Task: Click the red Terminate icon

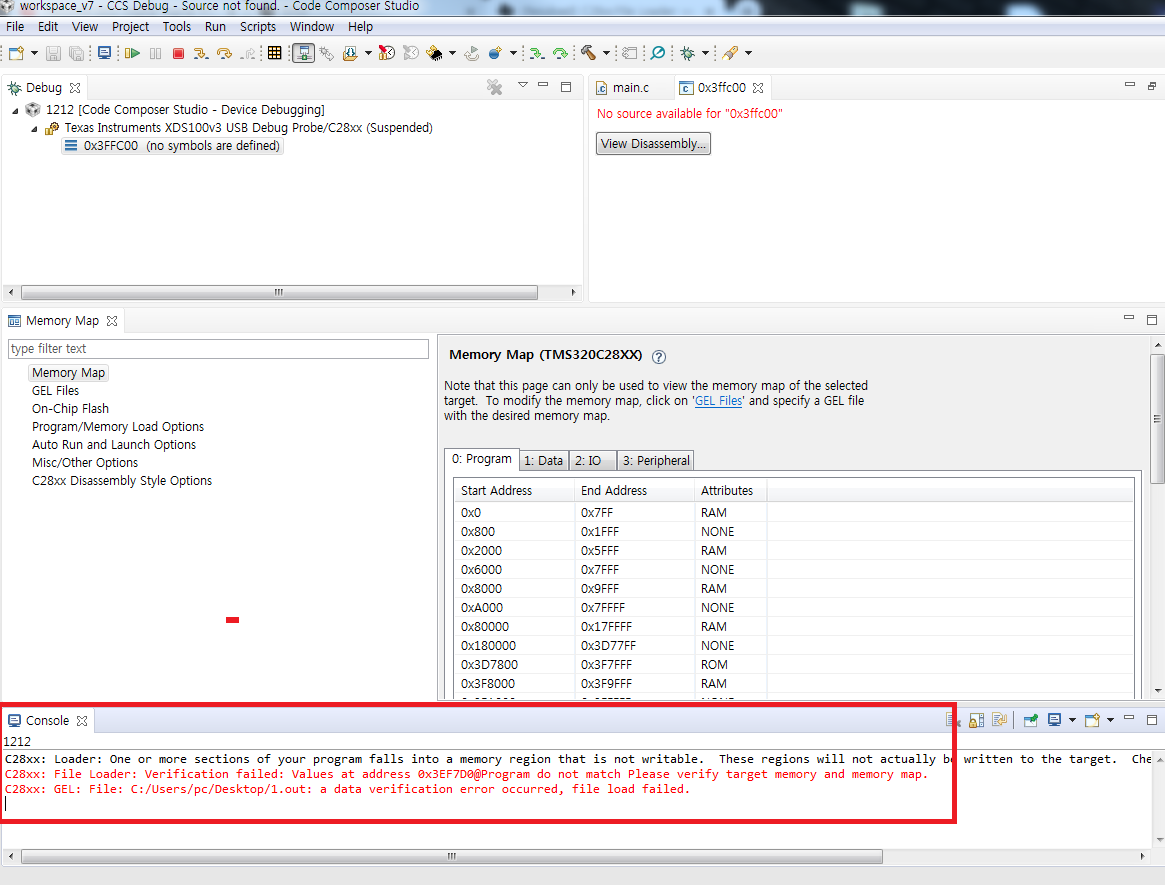Action: [178, 53]
